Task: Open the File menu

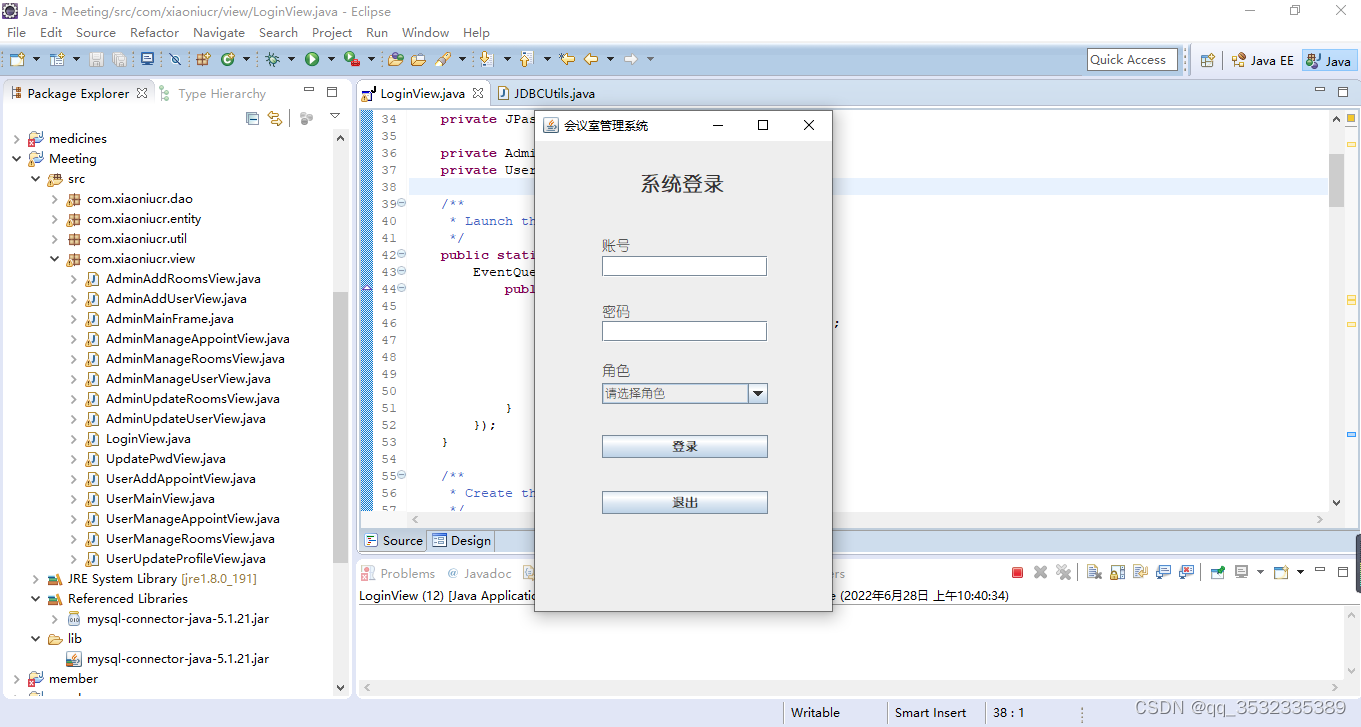Action: pos(16,33)
